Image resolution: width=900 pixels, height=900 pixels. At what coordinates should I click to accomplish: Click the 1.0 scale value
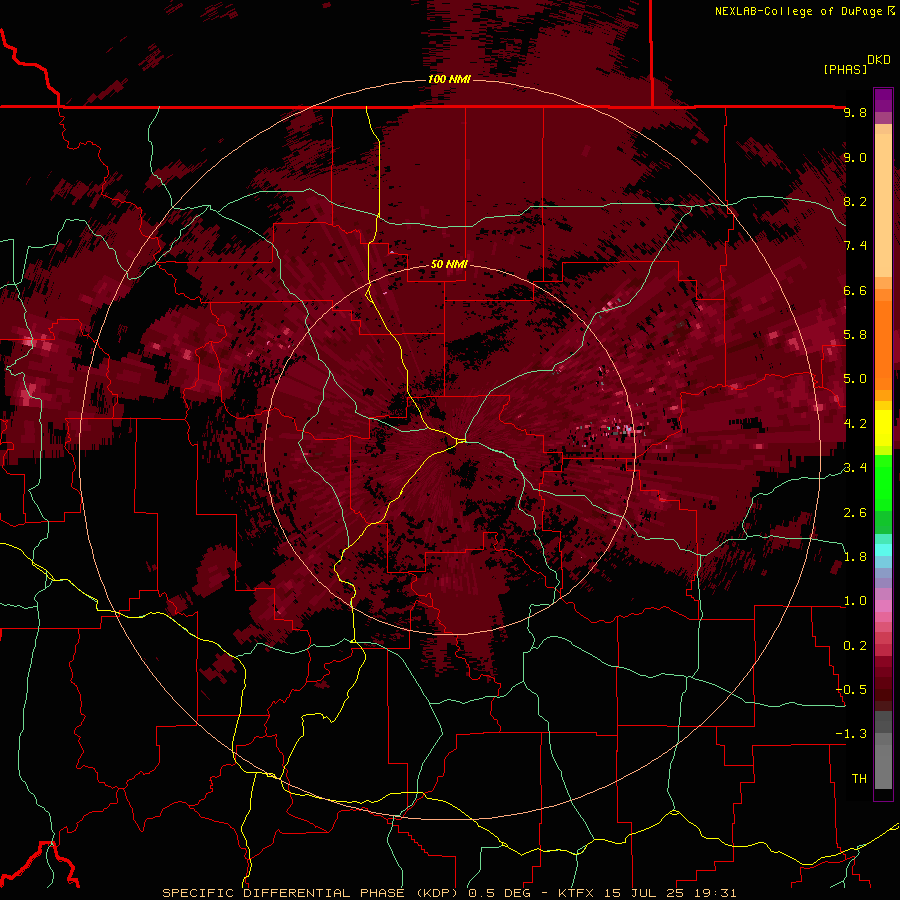pyautogui.click(x=855, y=601)
